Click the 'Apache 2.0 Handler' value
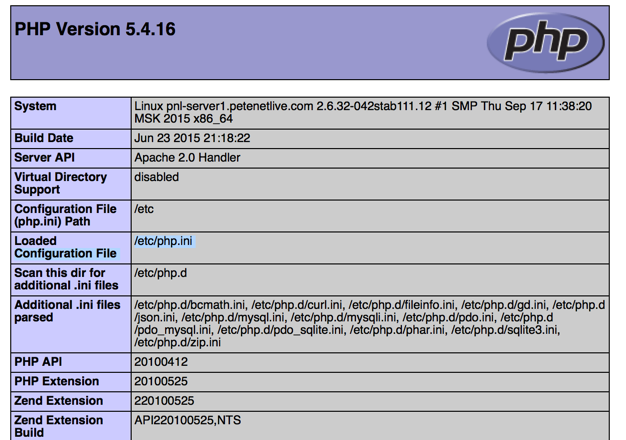This screenshot has width=626, height=440. click(187, 158)
